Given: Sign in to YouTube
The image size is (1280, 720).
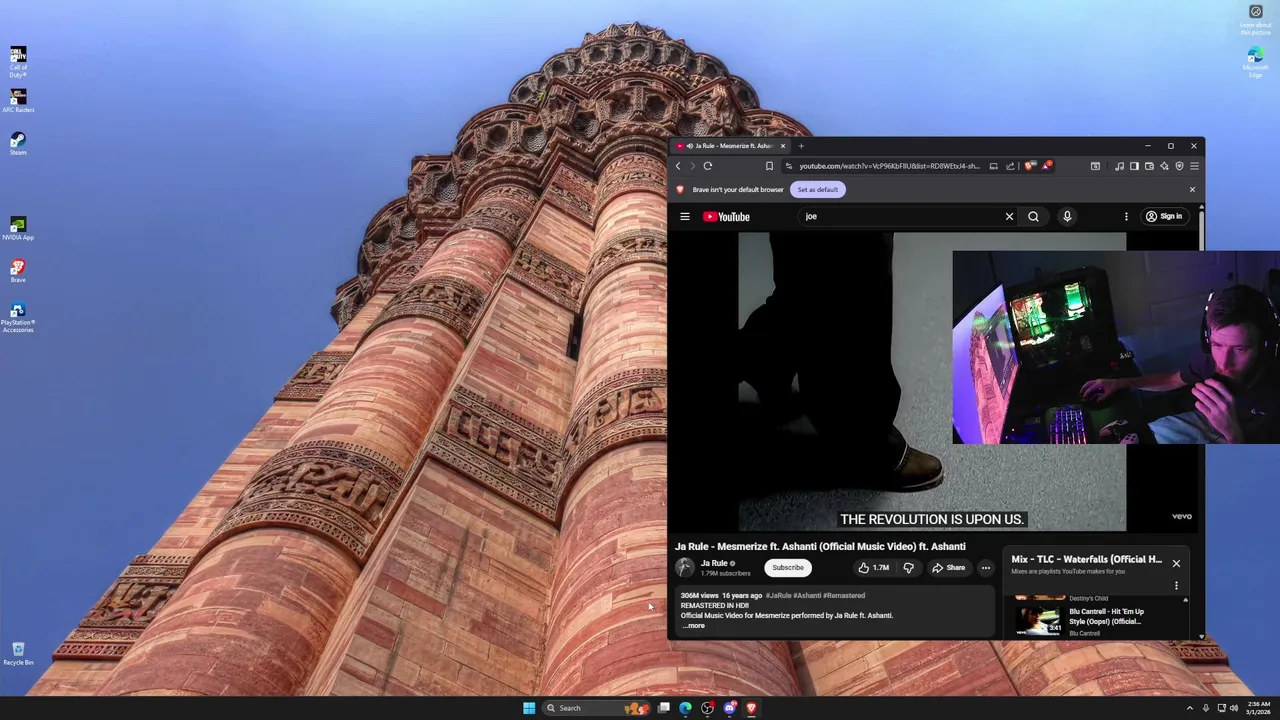Looking at the screenshot, I should [x=1164, y=216].
